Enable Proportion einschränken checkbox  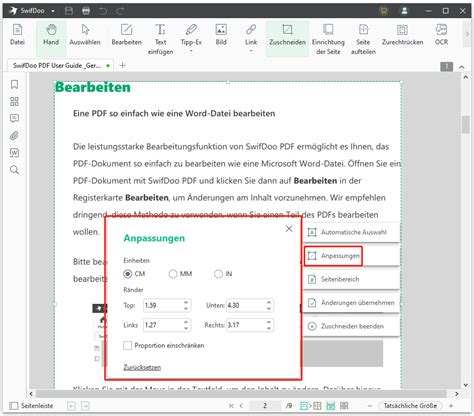point(127,345)
